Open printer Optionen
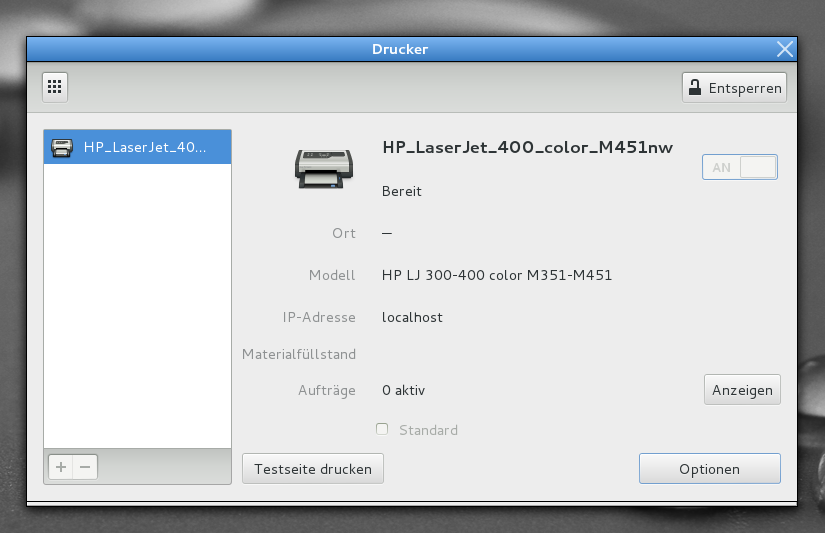This screenshot has height=533, width=825. [709, 469]
